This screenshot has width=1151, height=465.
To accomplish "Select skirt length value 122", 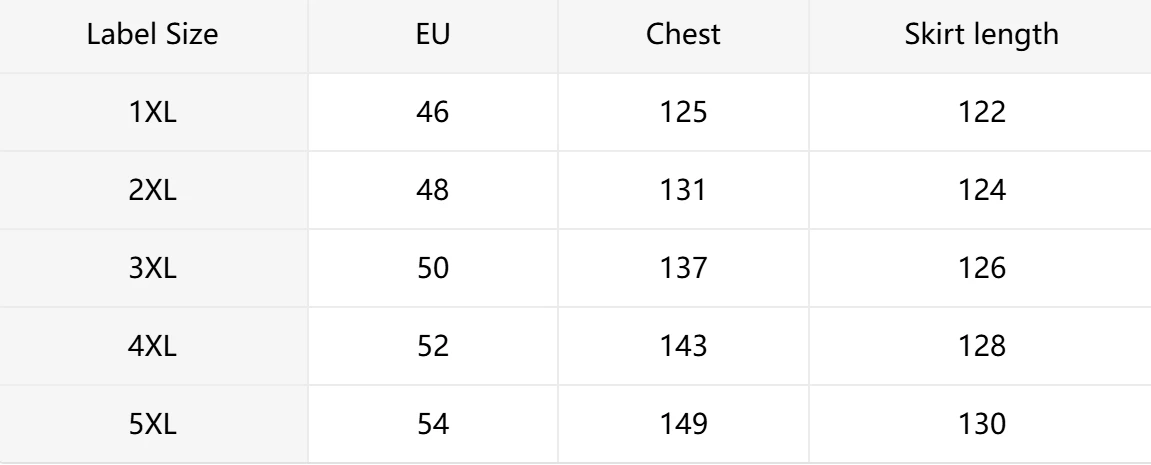I will (981, 112).
